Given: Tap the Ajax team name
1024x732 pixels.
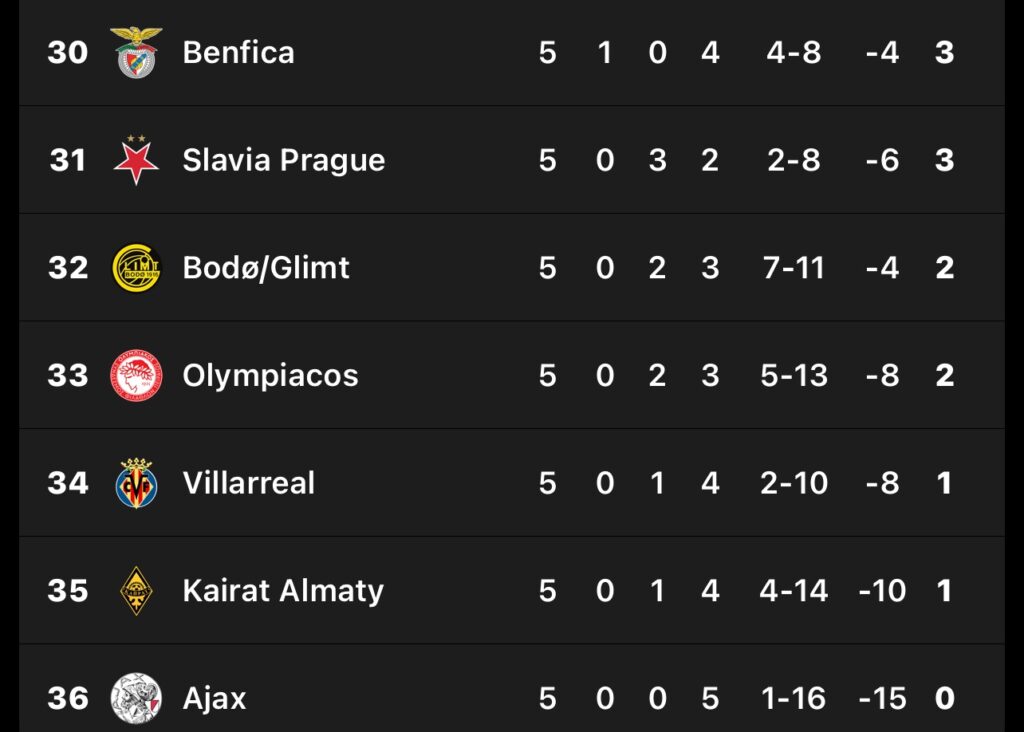Looking at the screenshot, I should click(214, 698).
